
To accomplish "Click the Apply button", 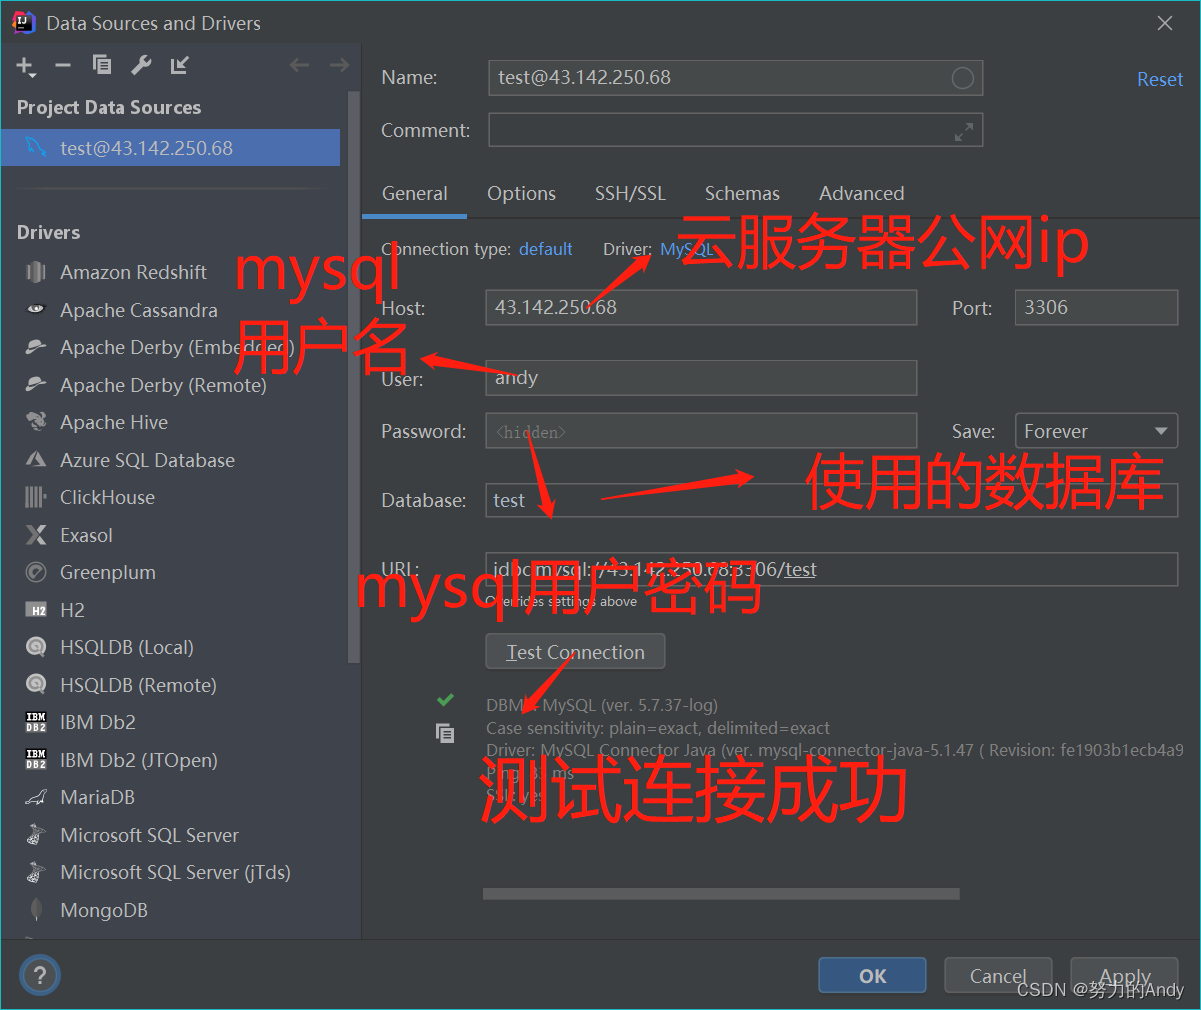I will pos(1125,976).
